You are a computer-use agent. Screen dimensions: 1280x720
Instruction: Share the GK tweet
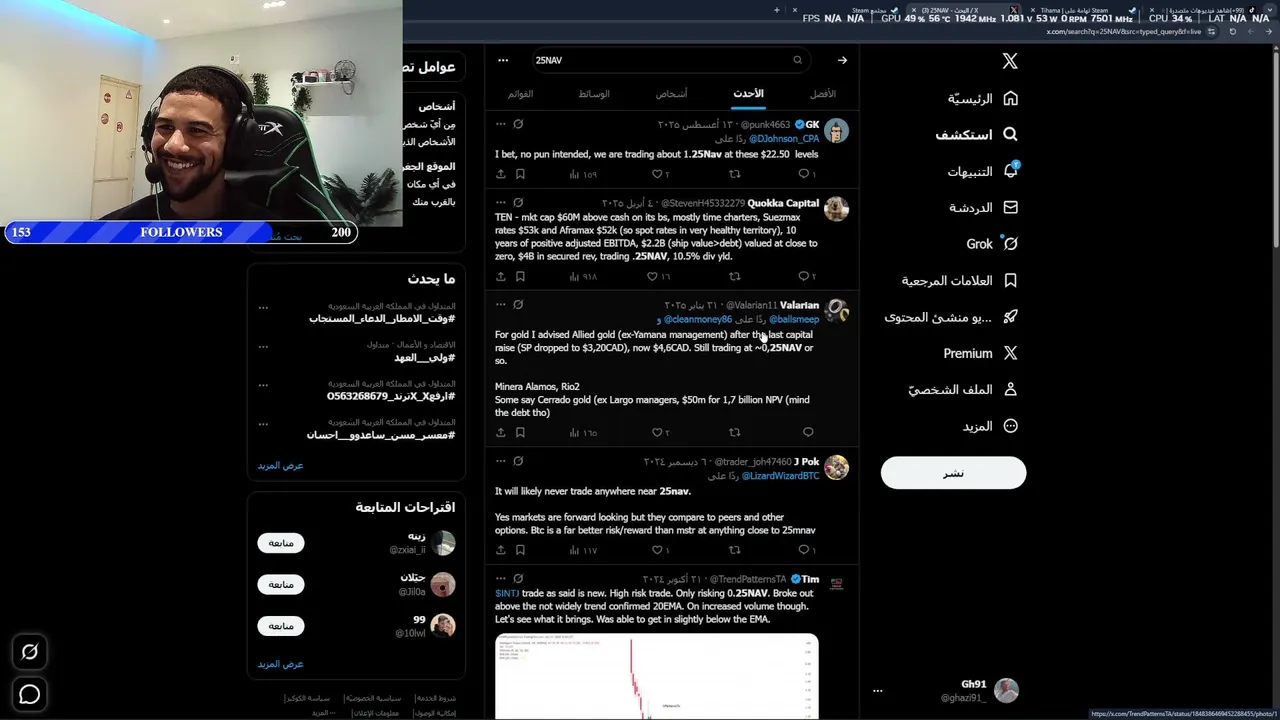pos(500,174)
